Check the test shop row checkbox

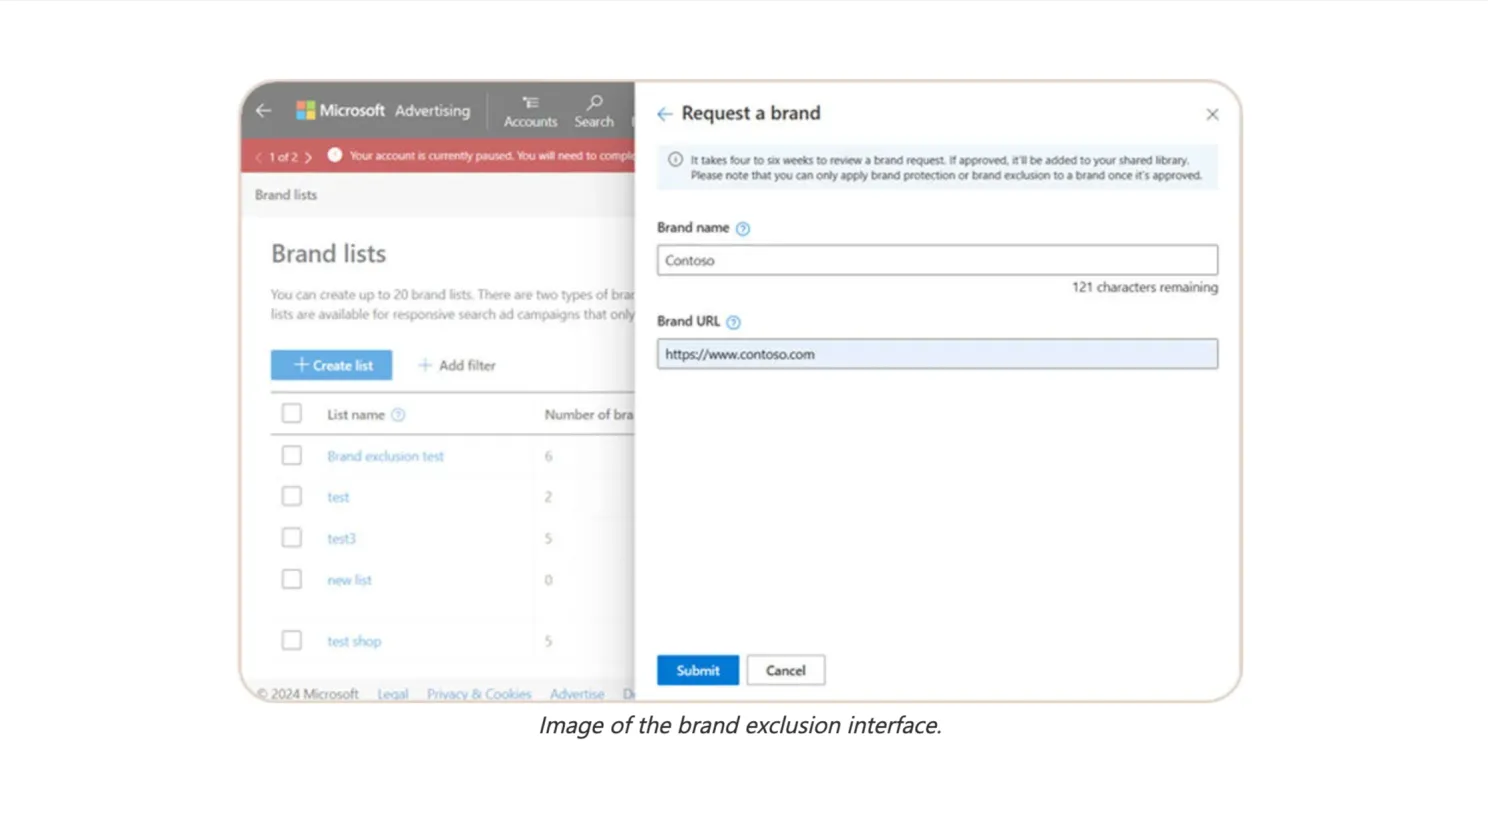point(291,641)
